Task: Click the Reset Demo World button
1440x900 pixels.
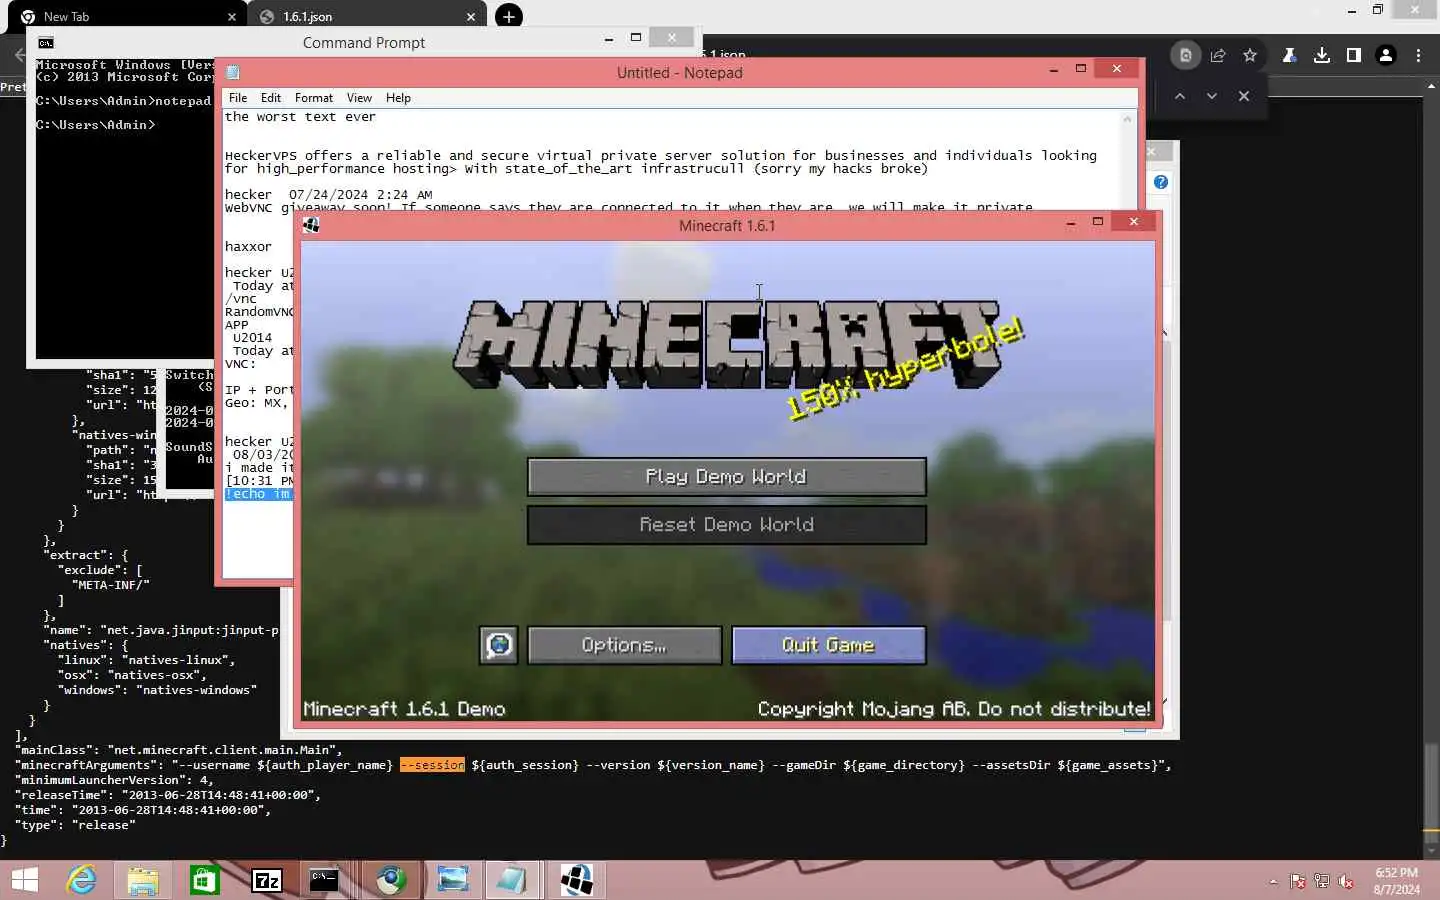Action: [x=726, y=525]
